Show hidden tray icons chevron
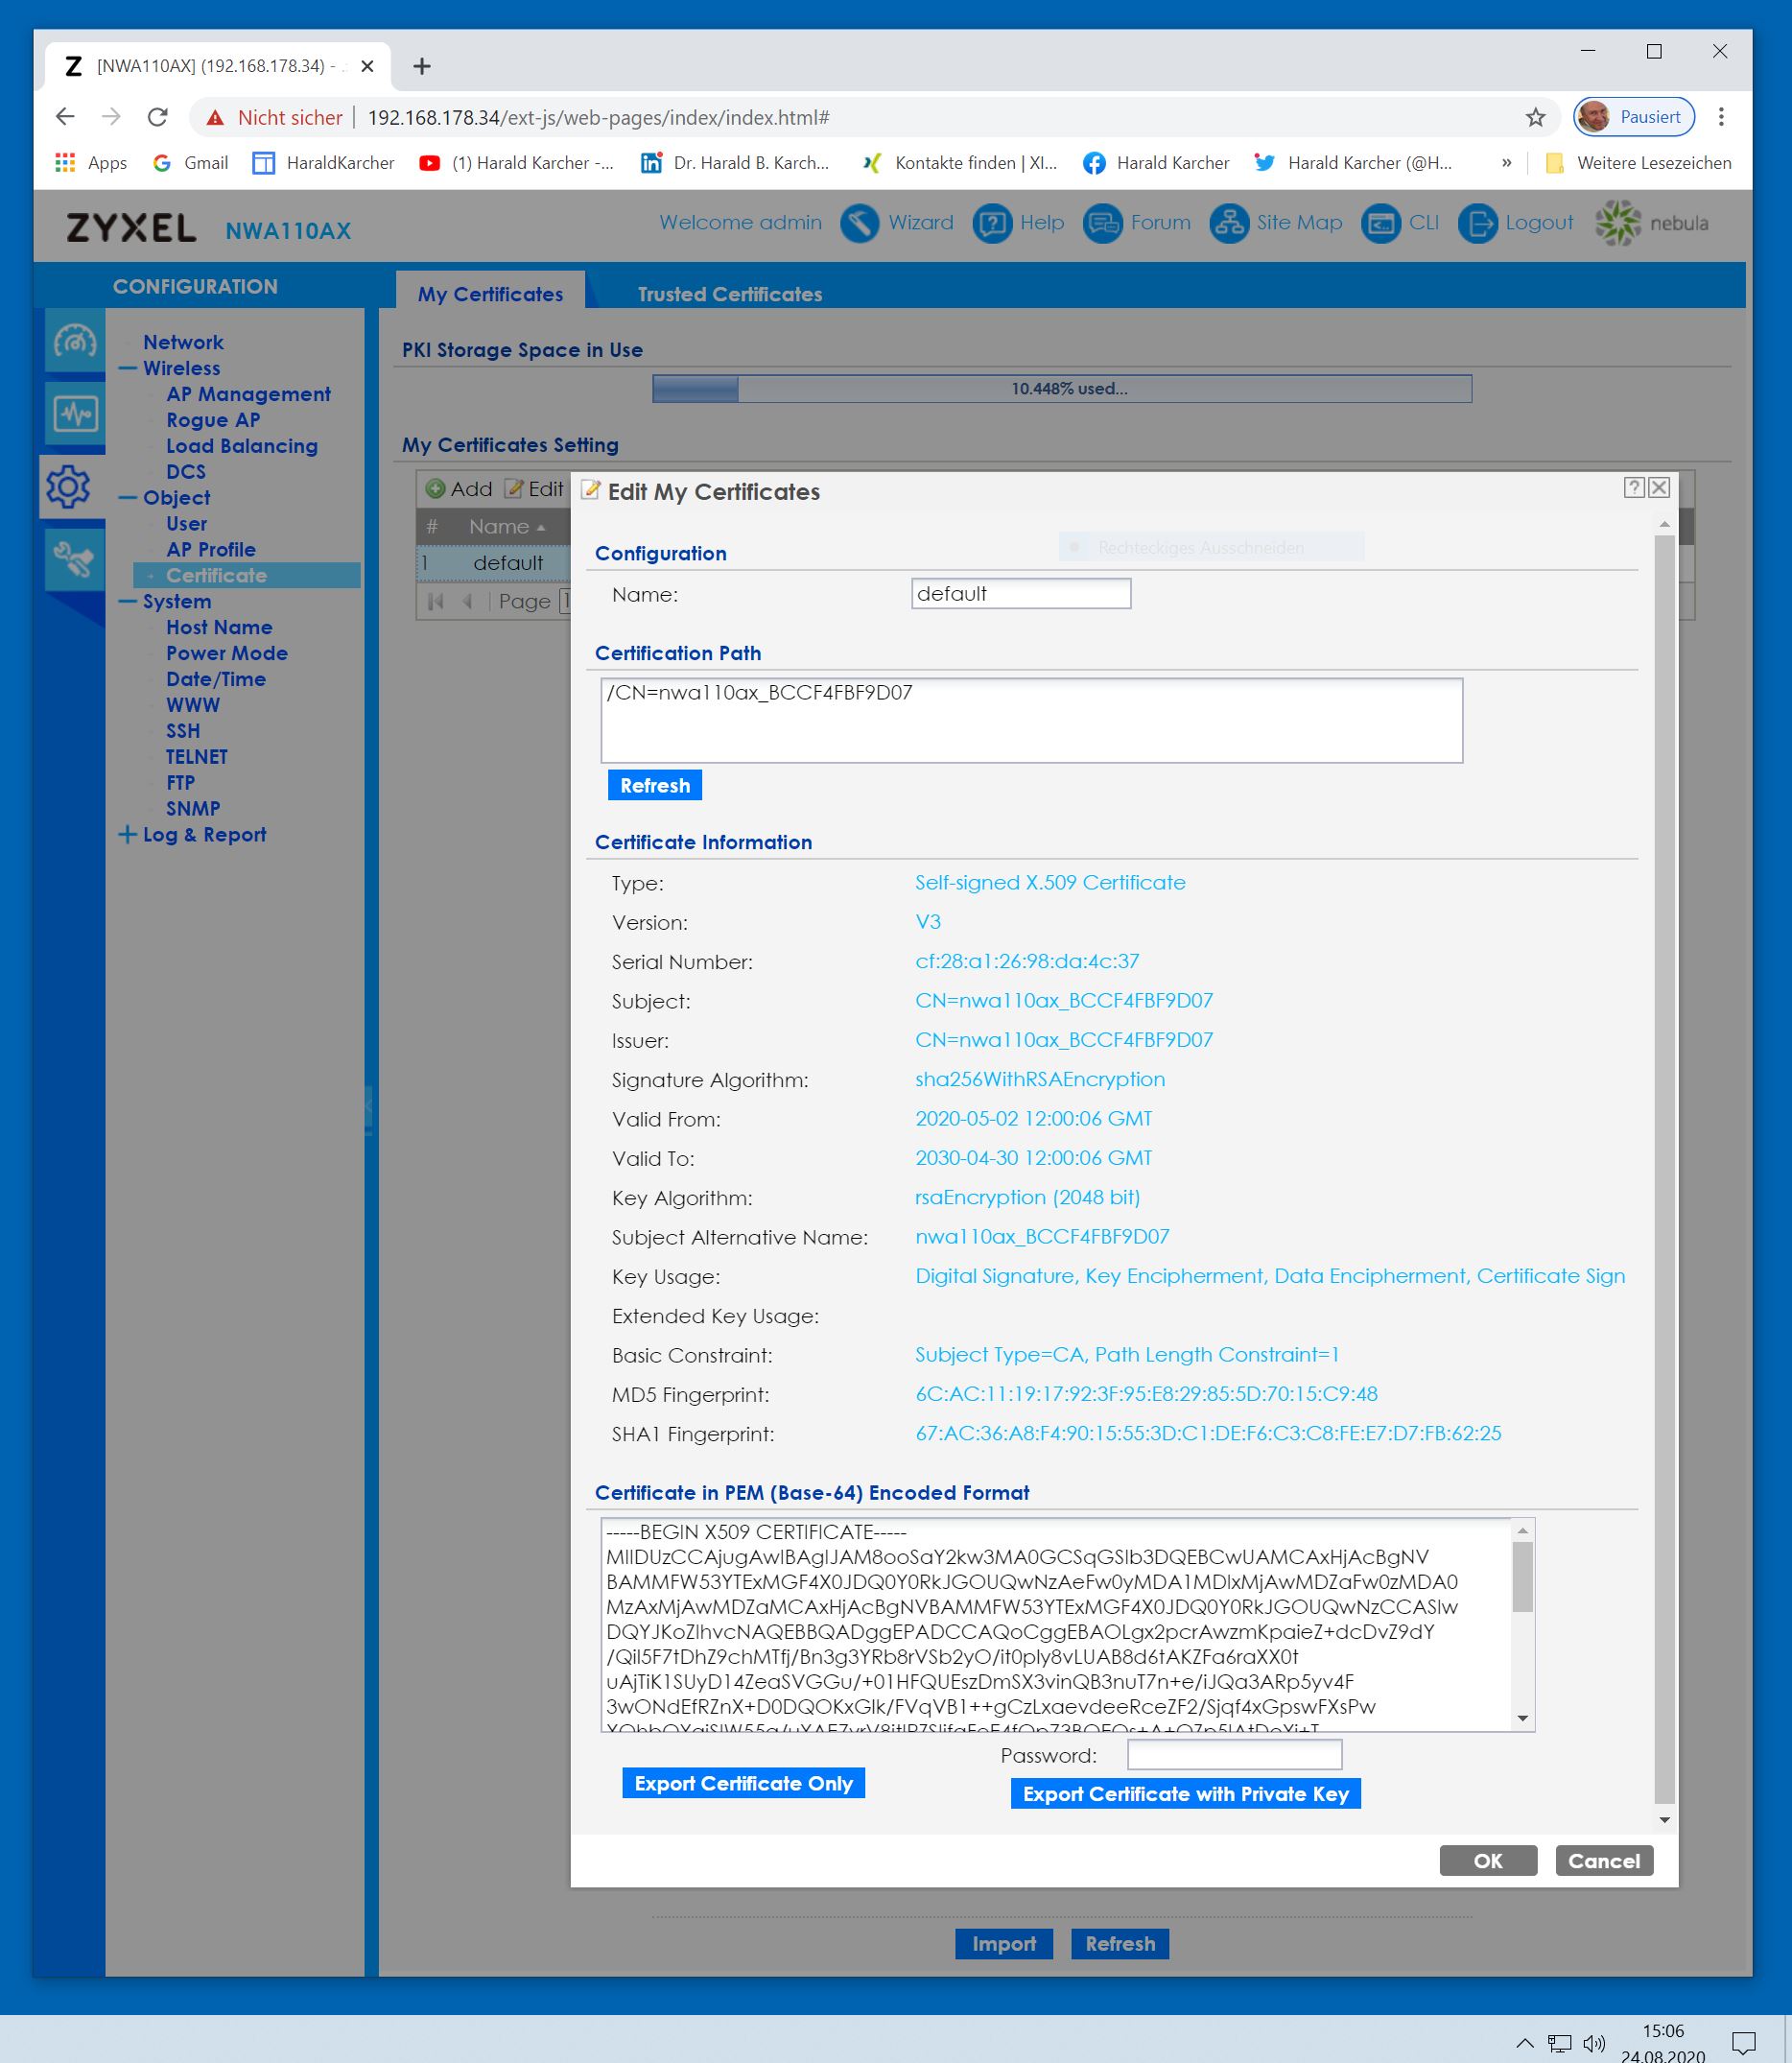This screenshot has height=2063, width=1792. (x=1524, y=2042)
